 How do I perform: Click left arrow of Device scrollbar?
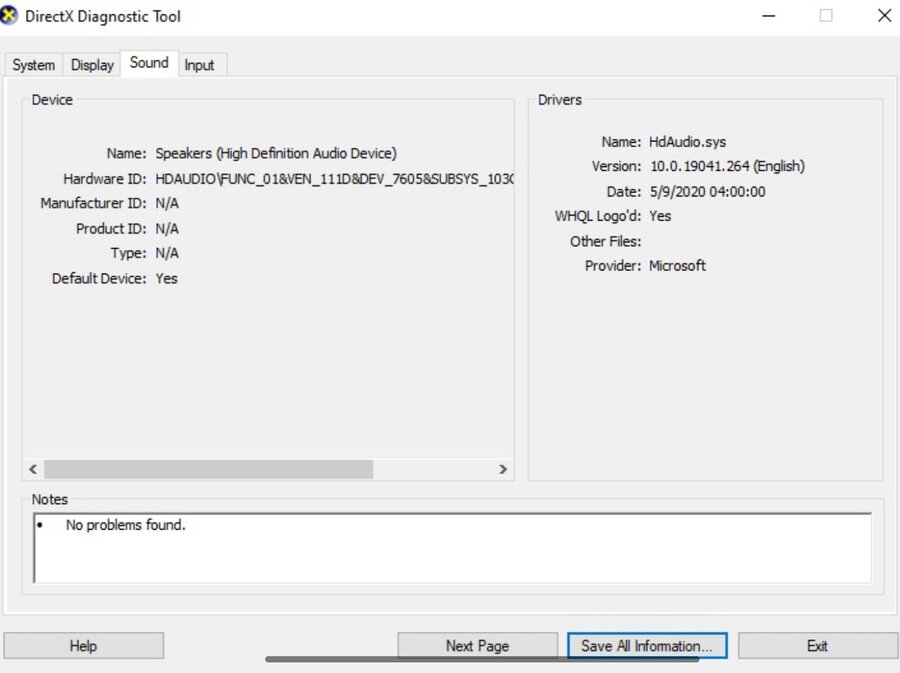(33, 469)
